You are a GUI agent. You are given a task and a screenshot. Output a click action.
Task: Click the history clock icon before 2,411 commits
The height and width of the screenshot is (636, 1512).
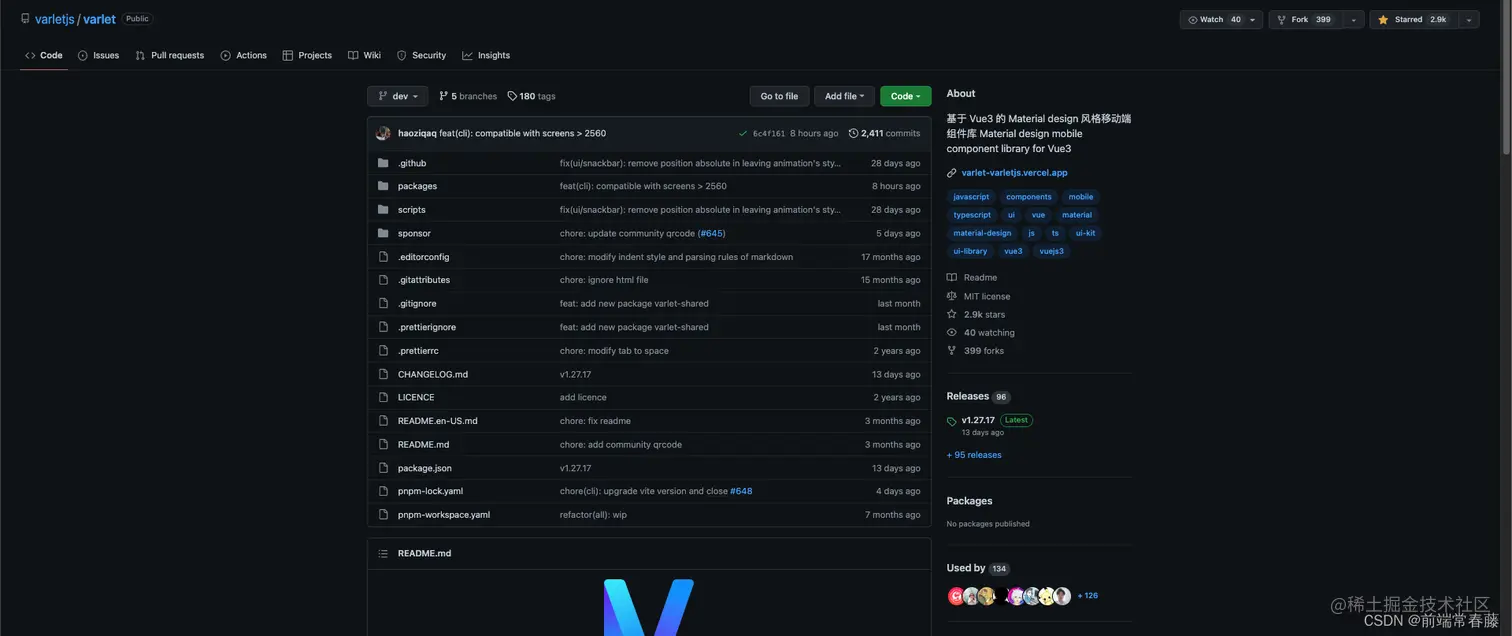(853, 133)
